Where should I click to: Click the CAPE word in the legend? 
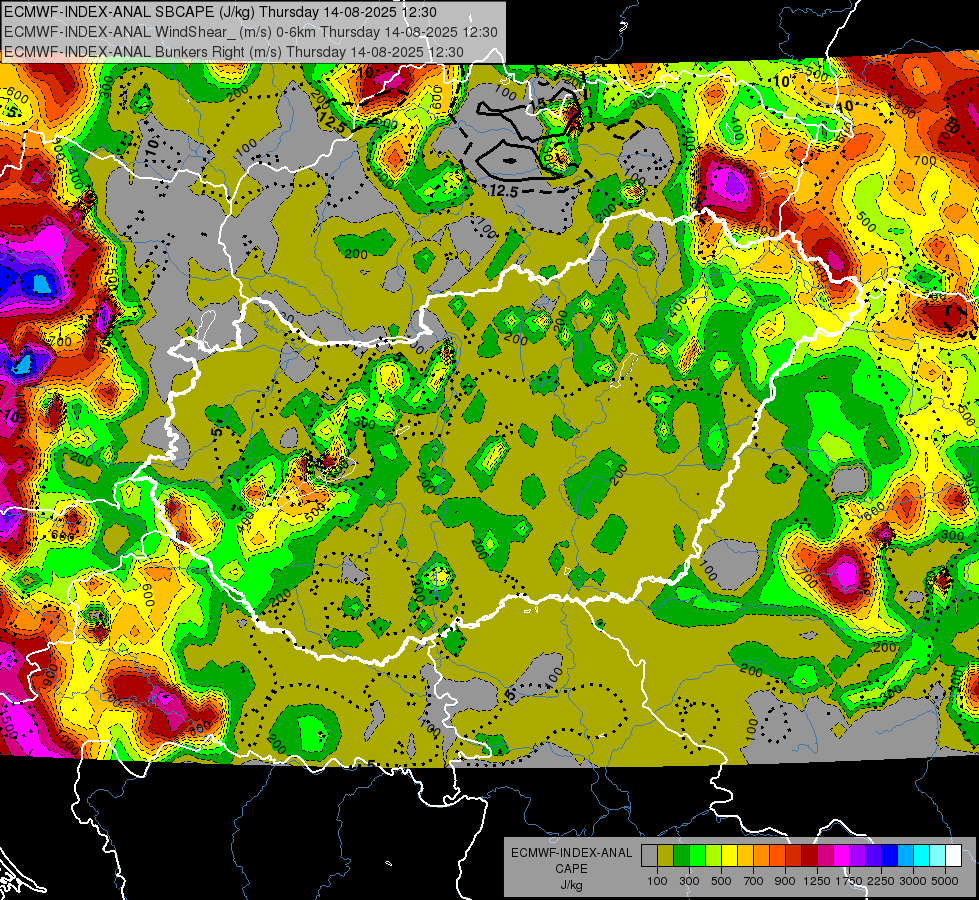[x=571, y=868]
